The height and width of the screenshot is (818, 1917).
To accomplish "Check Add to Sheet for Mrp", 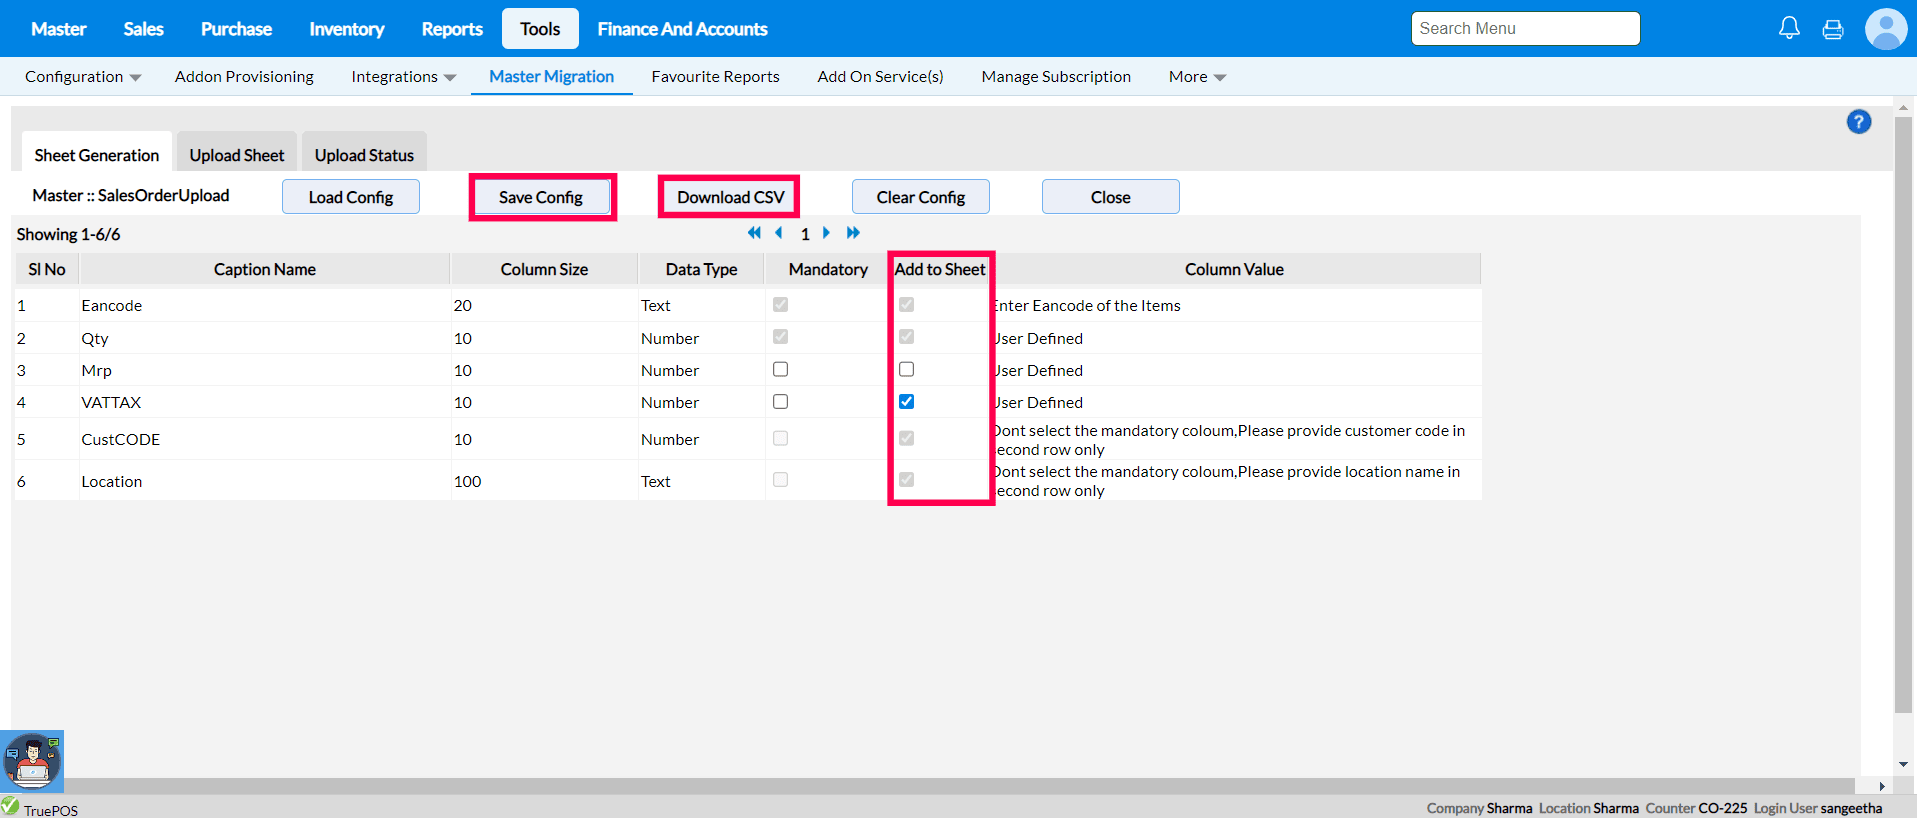I will pos(906,370).
